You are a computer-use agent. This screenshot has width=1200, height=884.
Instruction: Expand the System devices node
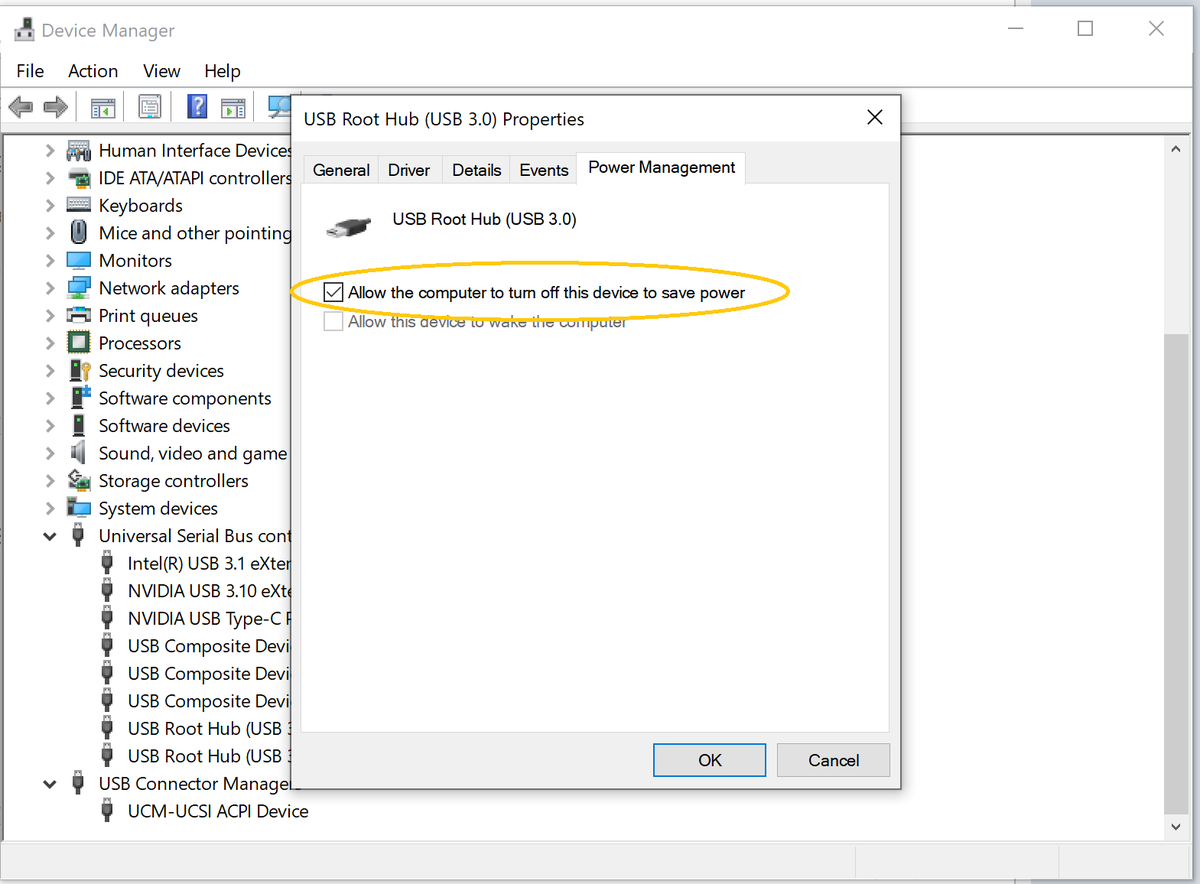point(50,508)
